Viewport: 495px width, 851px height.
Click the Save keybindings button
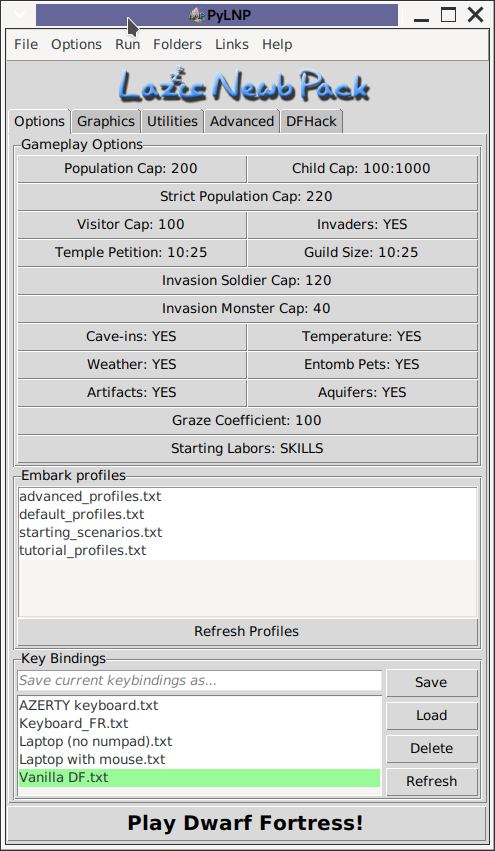pos(431,682)
